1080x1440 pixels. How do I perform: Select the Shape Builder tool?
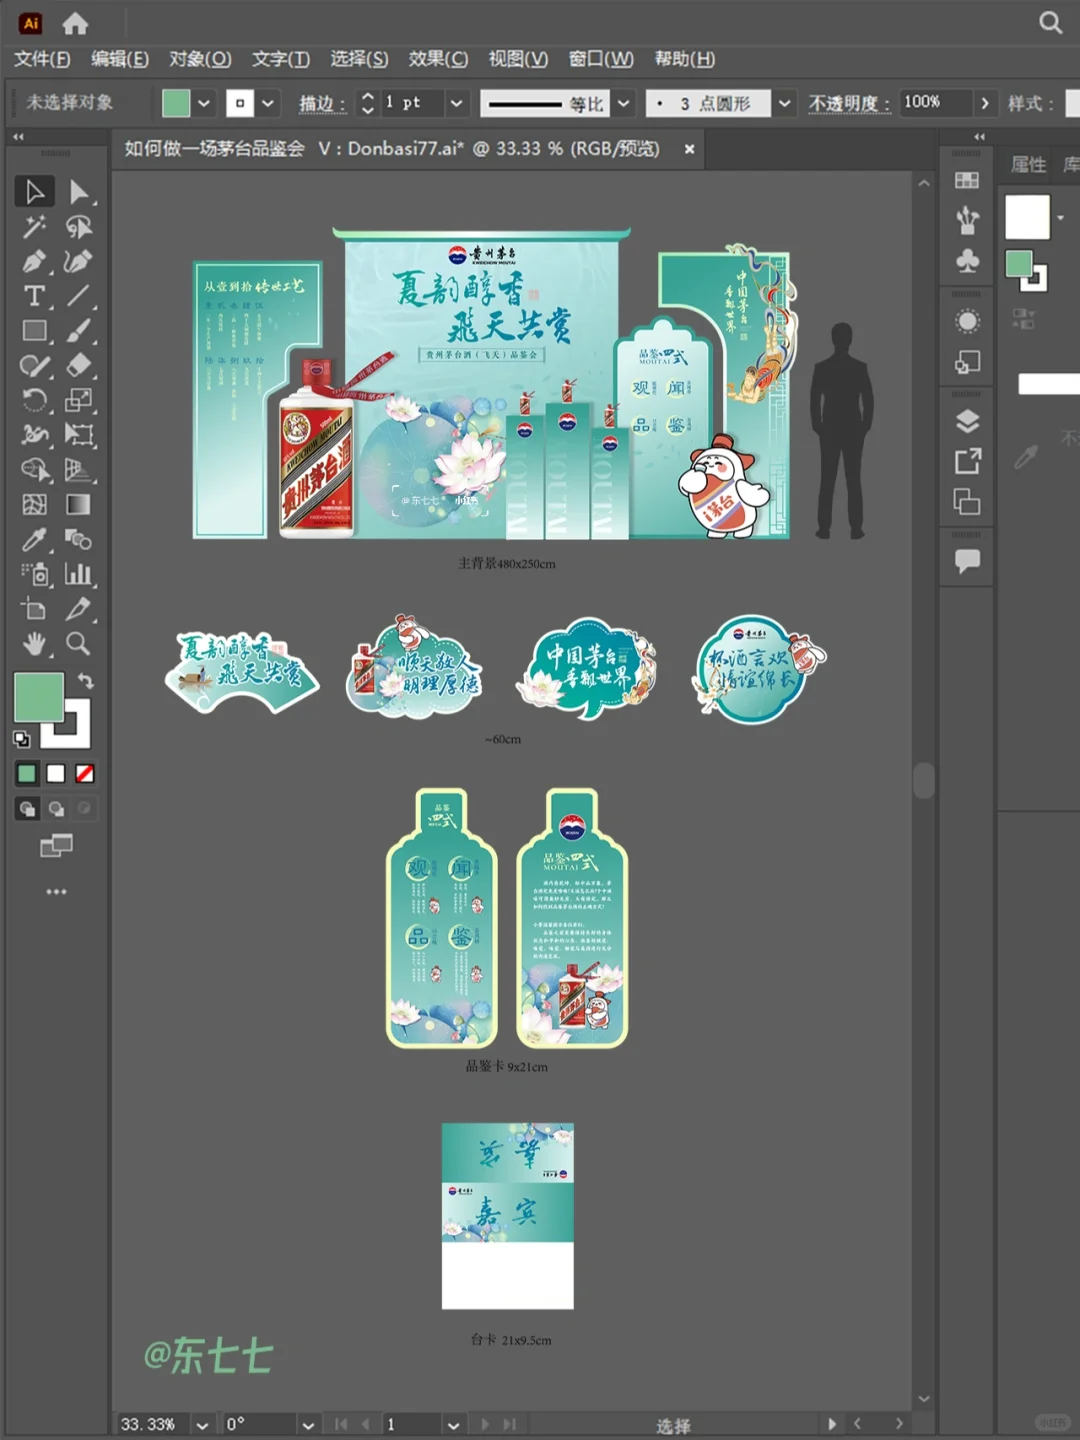(34, 470)
